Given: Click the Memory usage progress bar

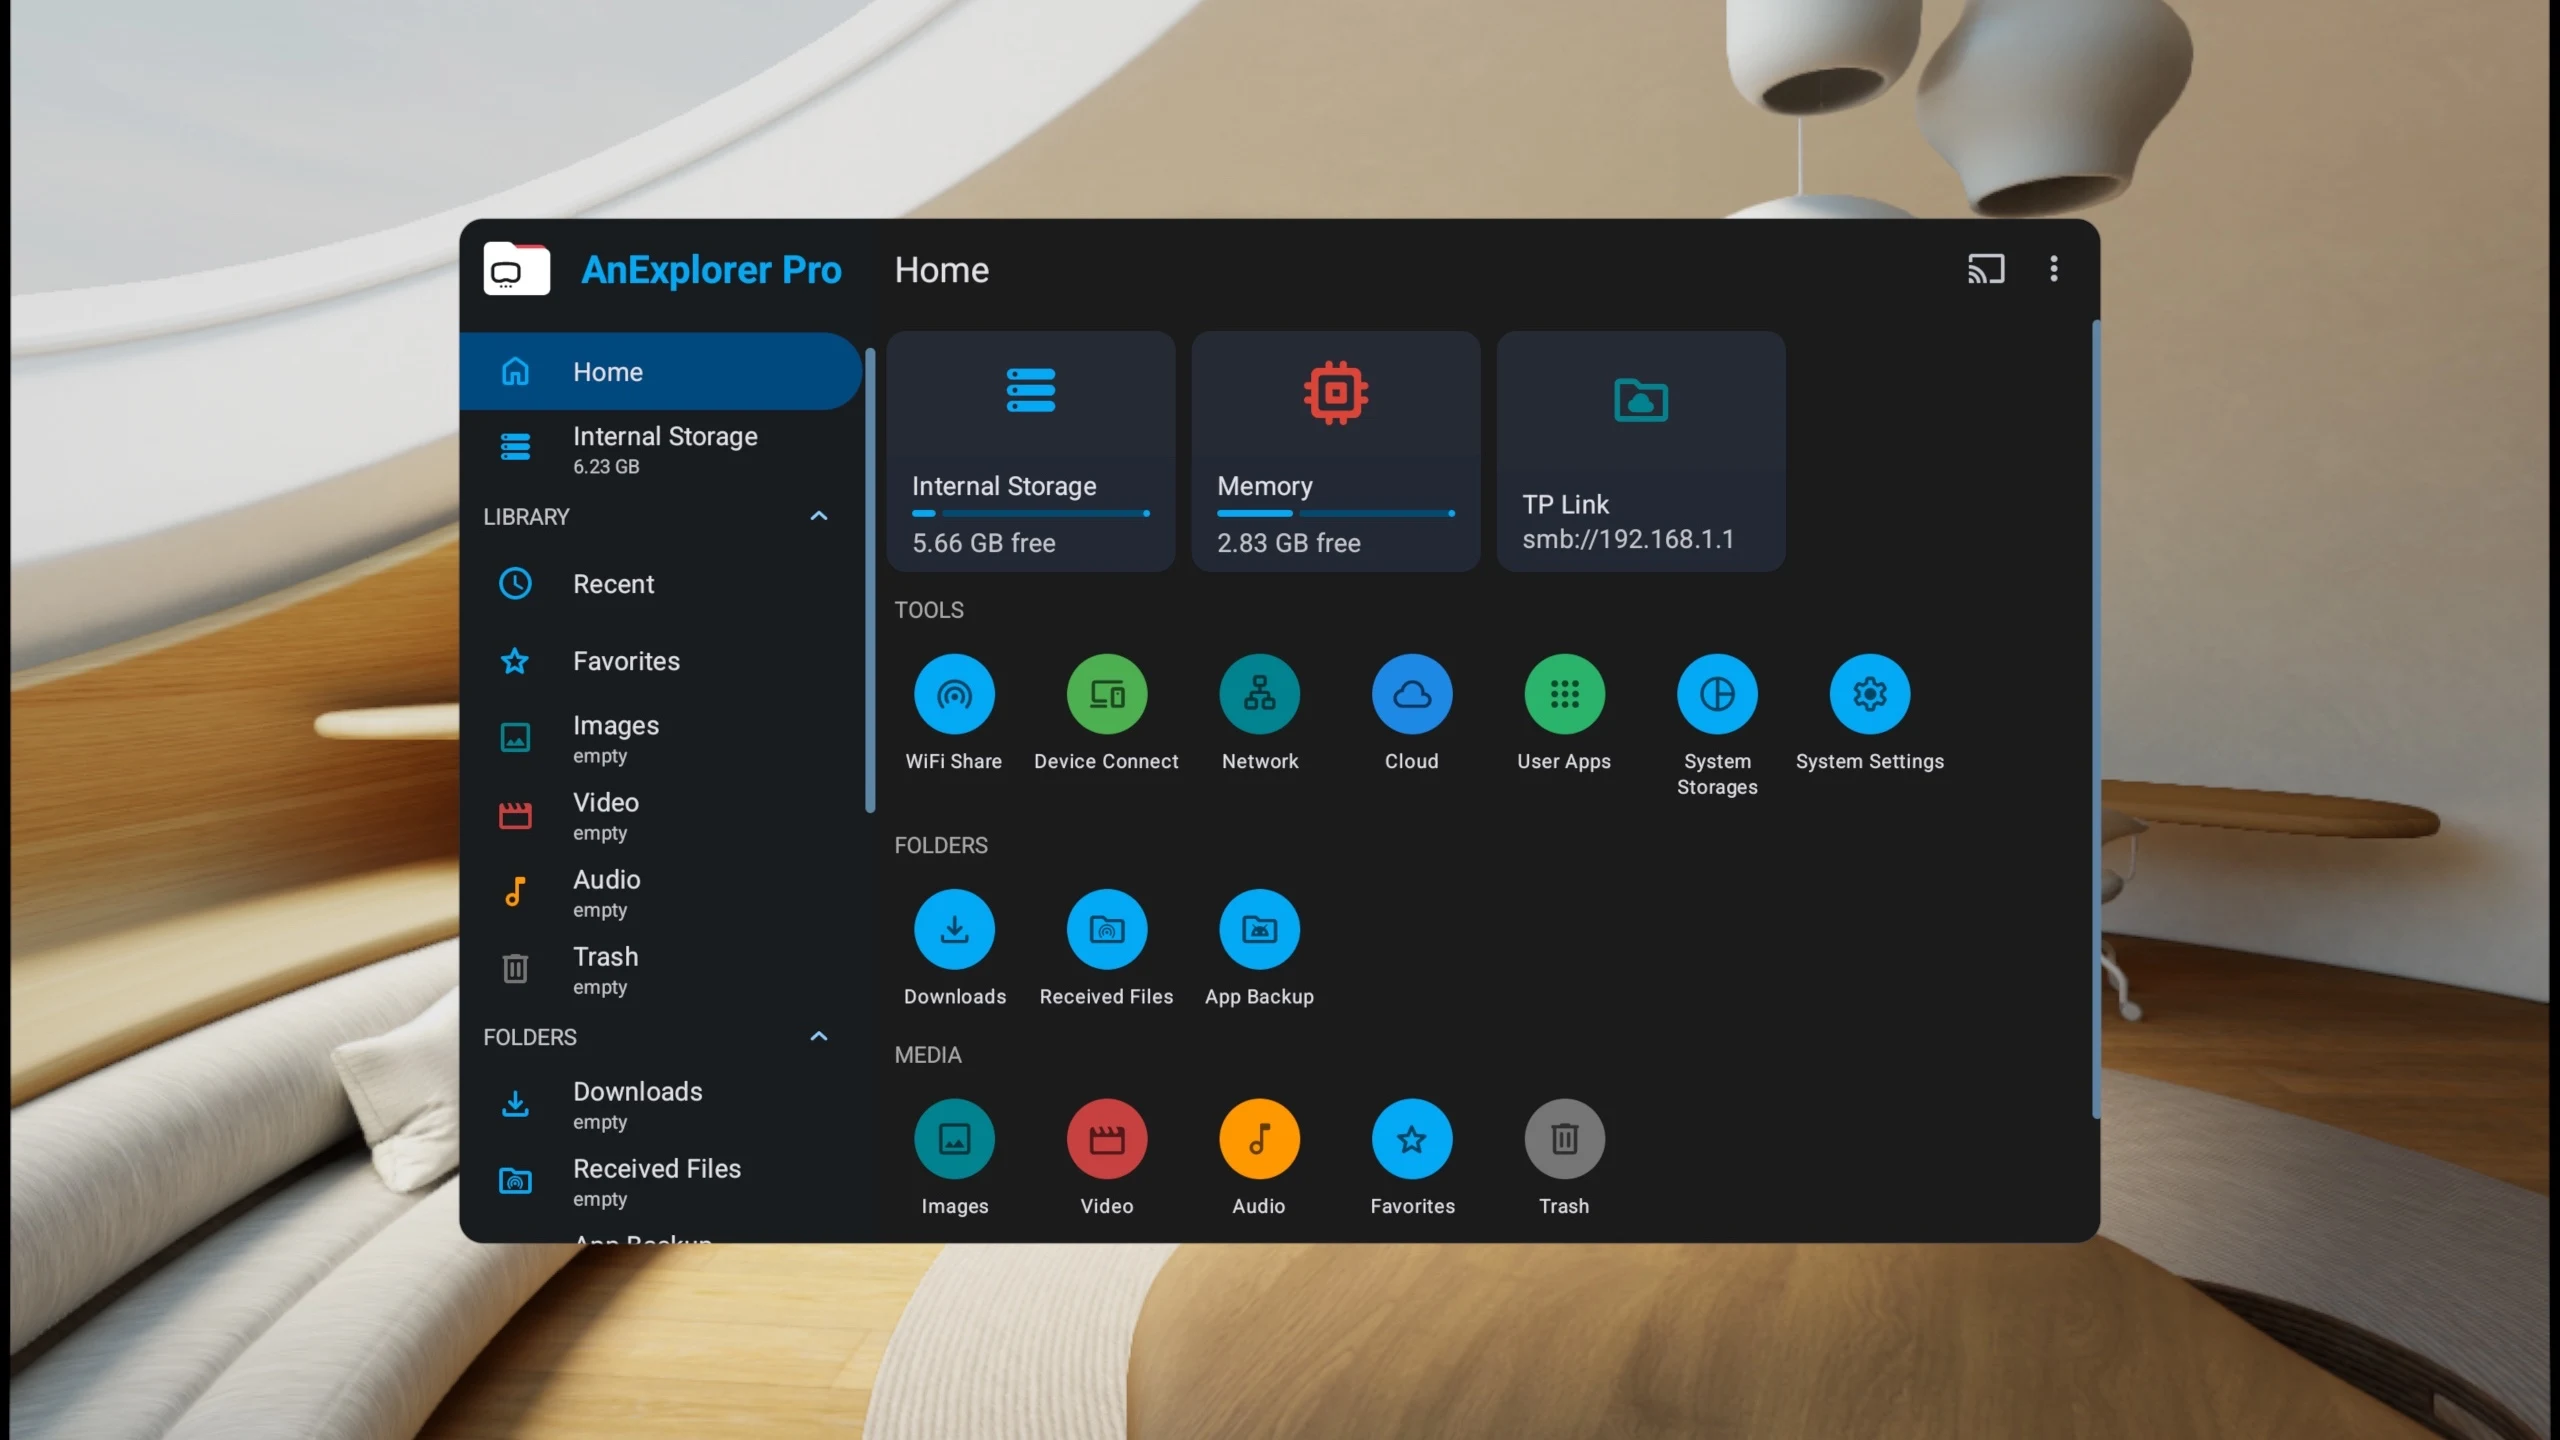Looking at the screenshot, I should click(x=1335, y=514).
